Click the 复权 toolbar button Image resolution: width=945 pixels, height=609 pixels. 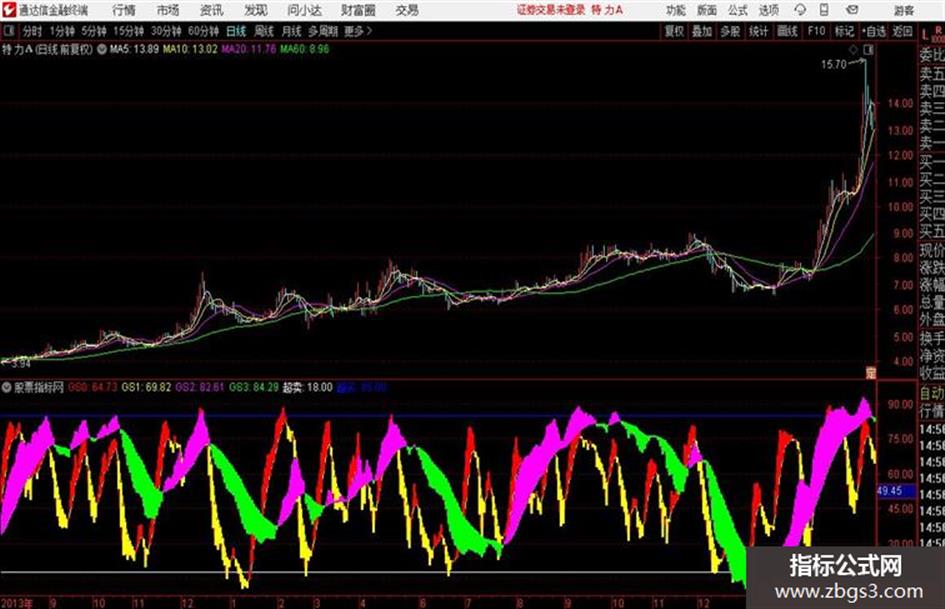tap(674, 31)
